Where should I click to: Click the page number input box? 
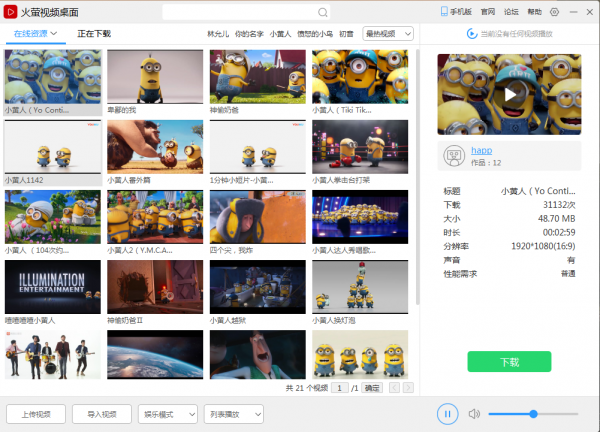(339, 388)
